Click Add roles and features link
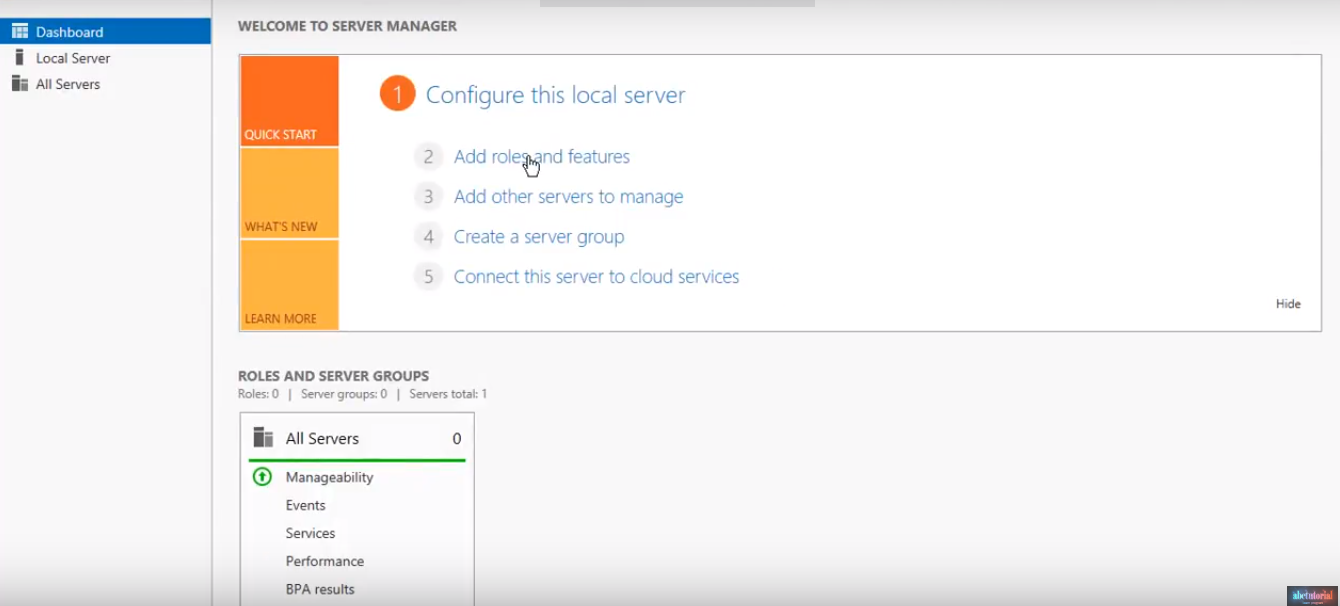 coord(542,156)
